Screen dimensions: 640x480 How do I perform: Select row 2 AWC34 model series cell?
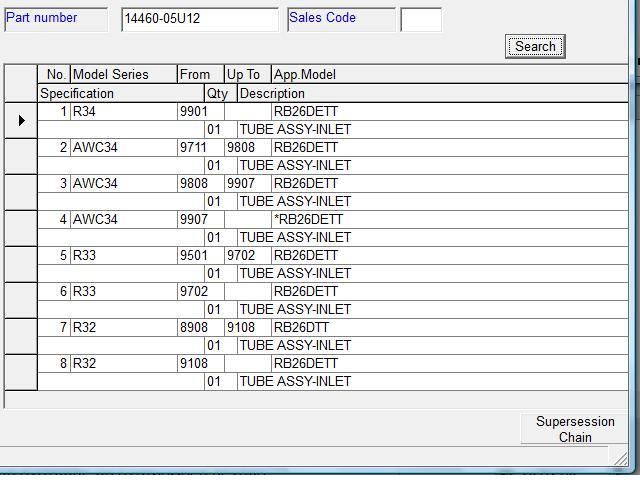[x=123, y=147]
